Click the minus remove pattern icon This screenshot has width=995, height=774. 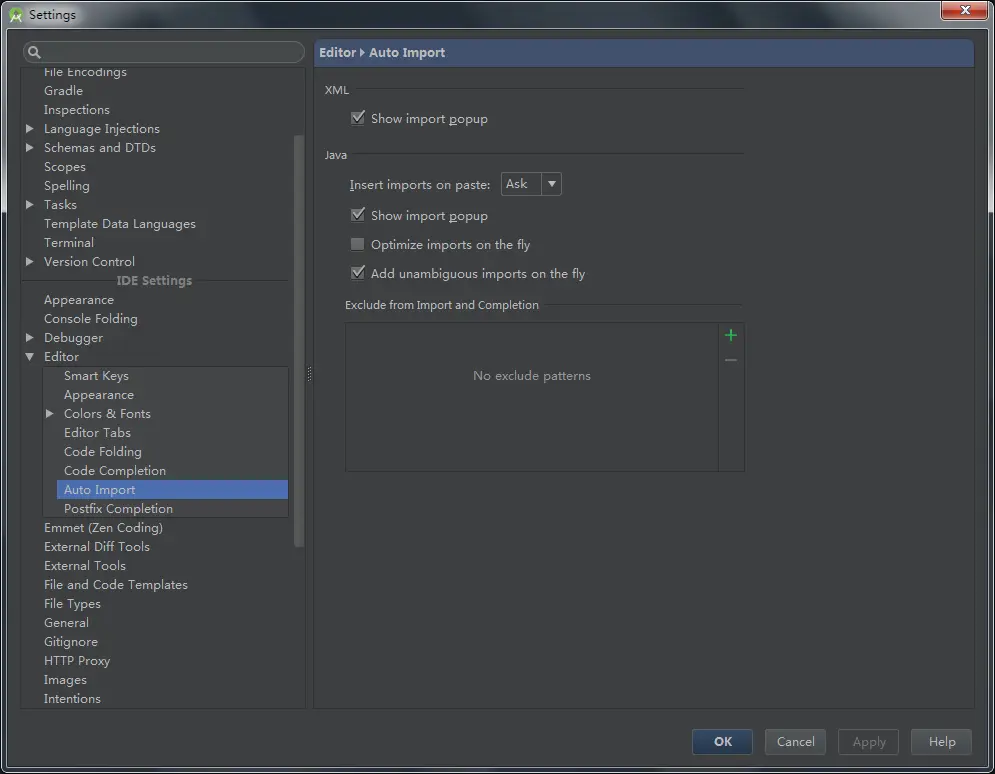click(730, 360)
